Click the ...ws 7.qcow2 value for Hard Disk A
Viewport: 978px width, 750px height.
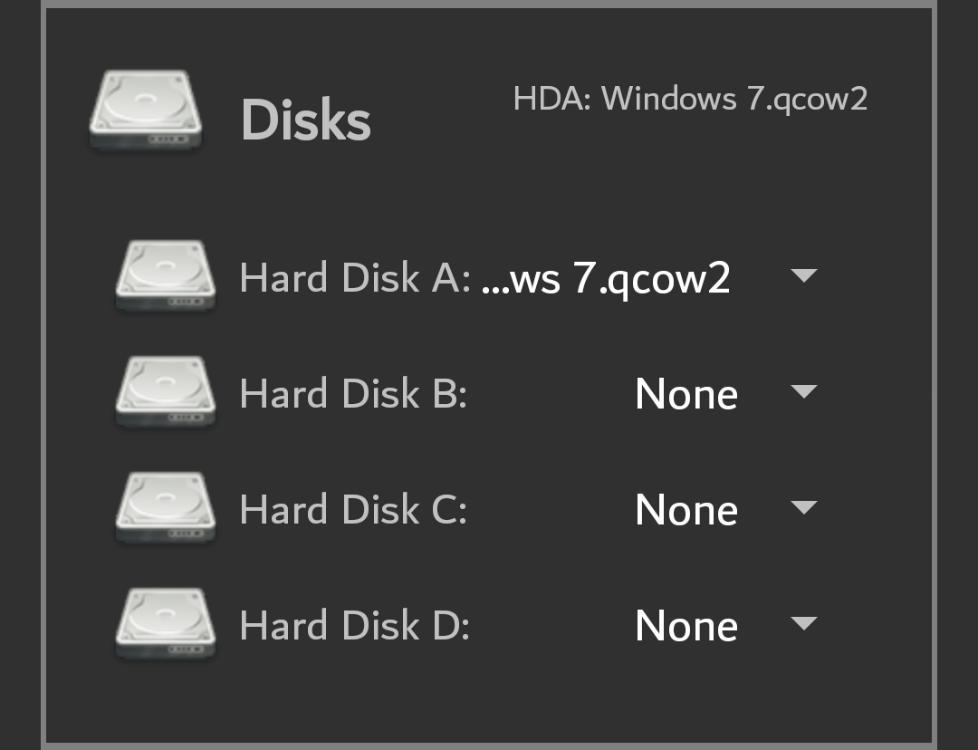[606, 279]
